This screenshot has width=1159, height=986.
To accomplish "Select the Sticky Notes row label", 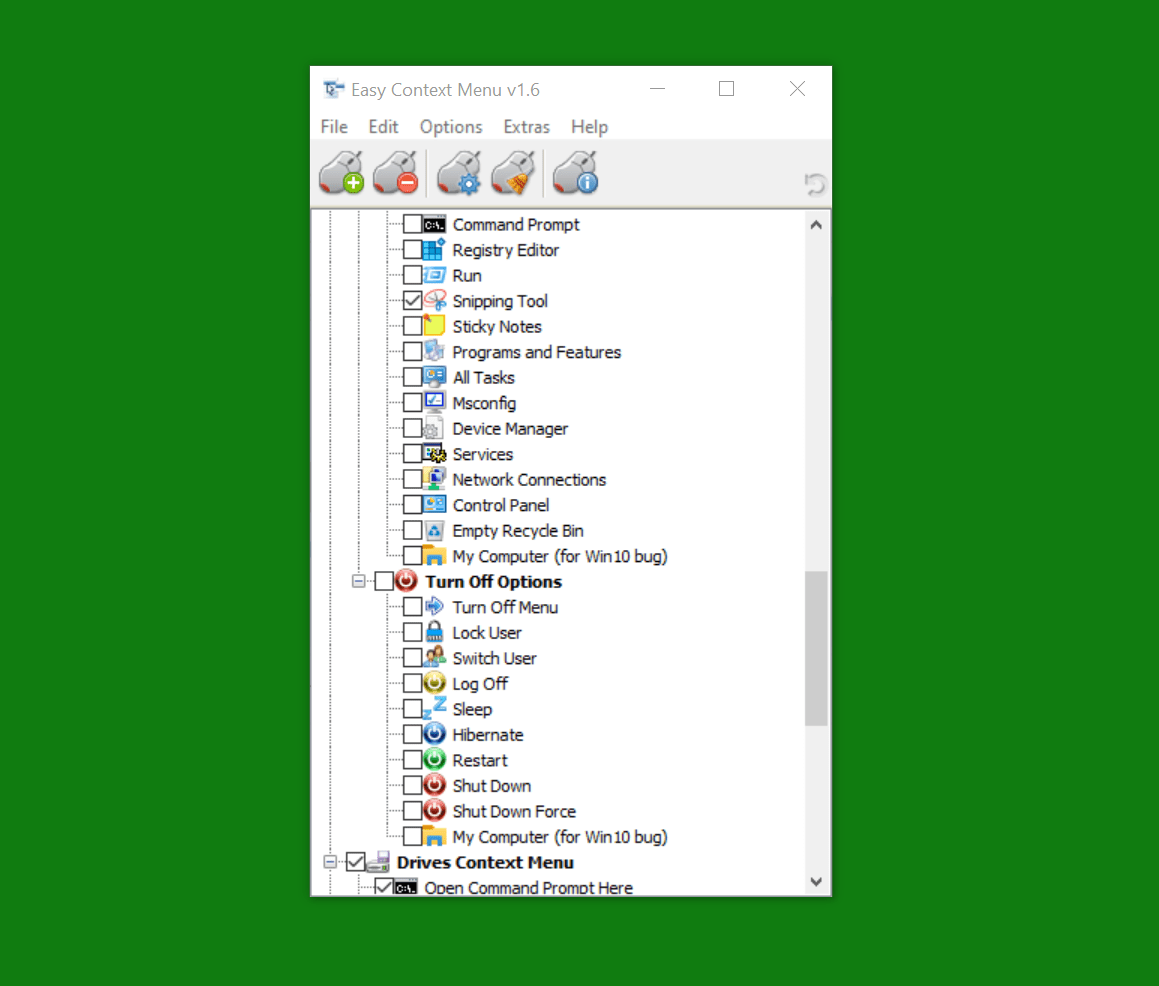I will coord(497,327).
